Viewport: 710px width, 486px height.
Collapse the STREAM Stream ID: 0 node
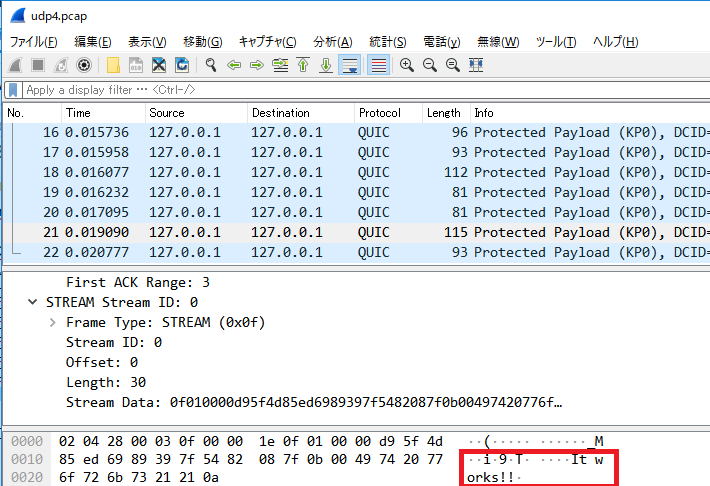coord(33,302)
